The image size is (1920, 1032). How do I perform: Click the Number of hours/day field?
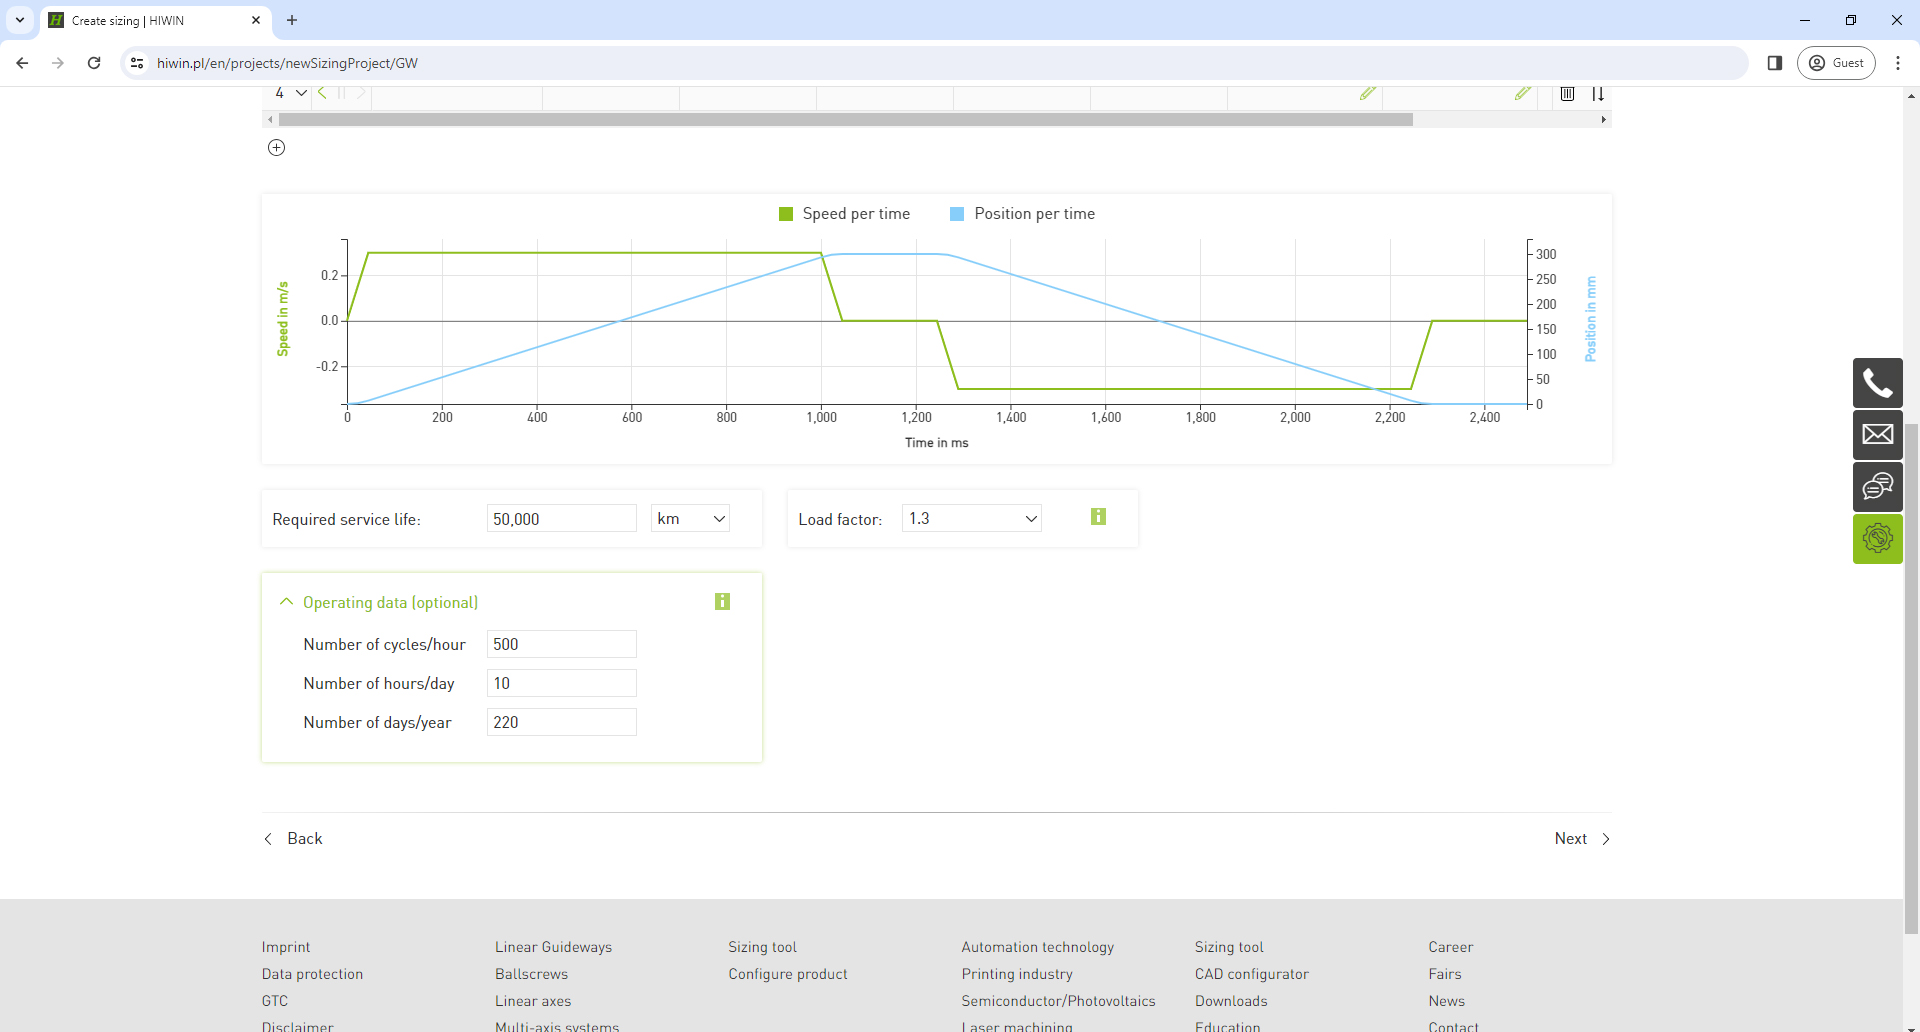point(562,683)
